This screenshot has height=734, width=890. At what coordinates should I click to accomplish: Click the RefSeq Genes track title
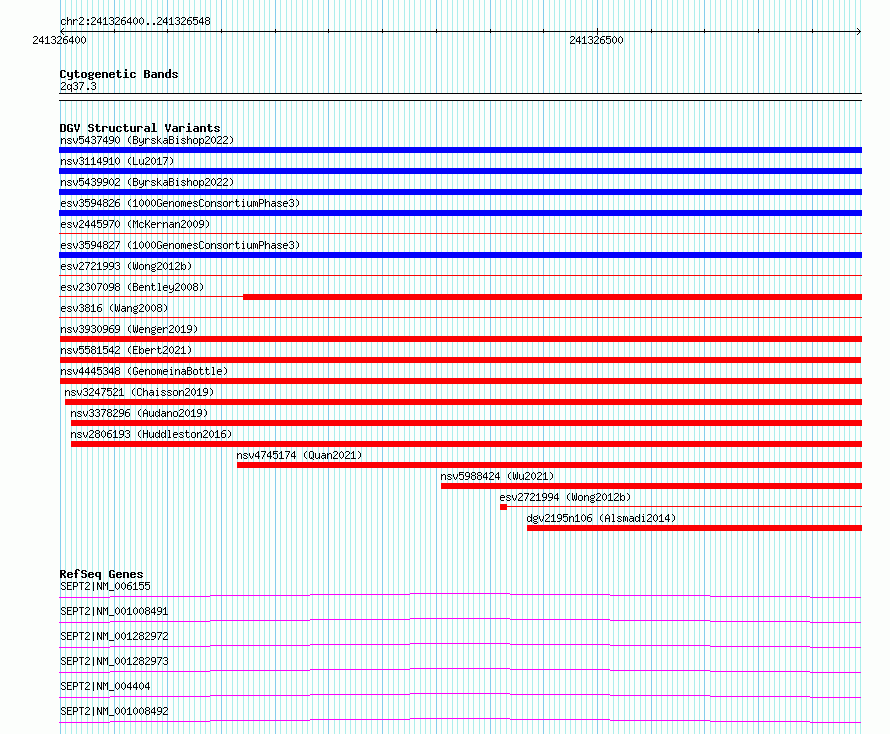pyautogui.click(x=101, y=574)
